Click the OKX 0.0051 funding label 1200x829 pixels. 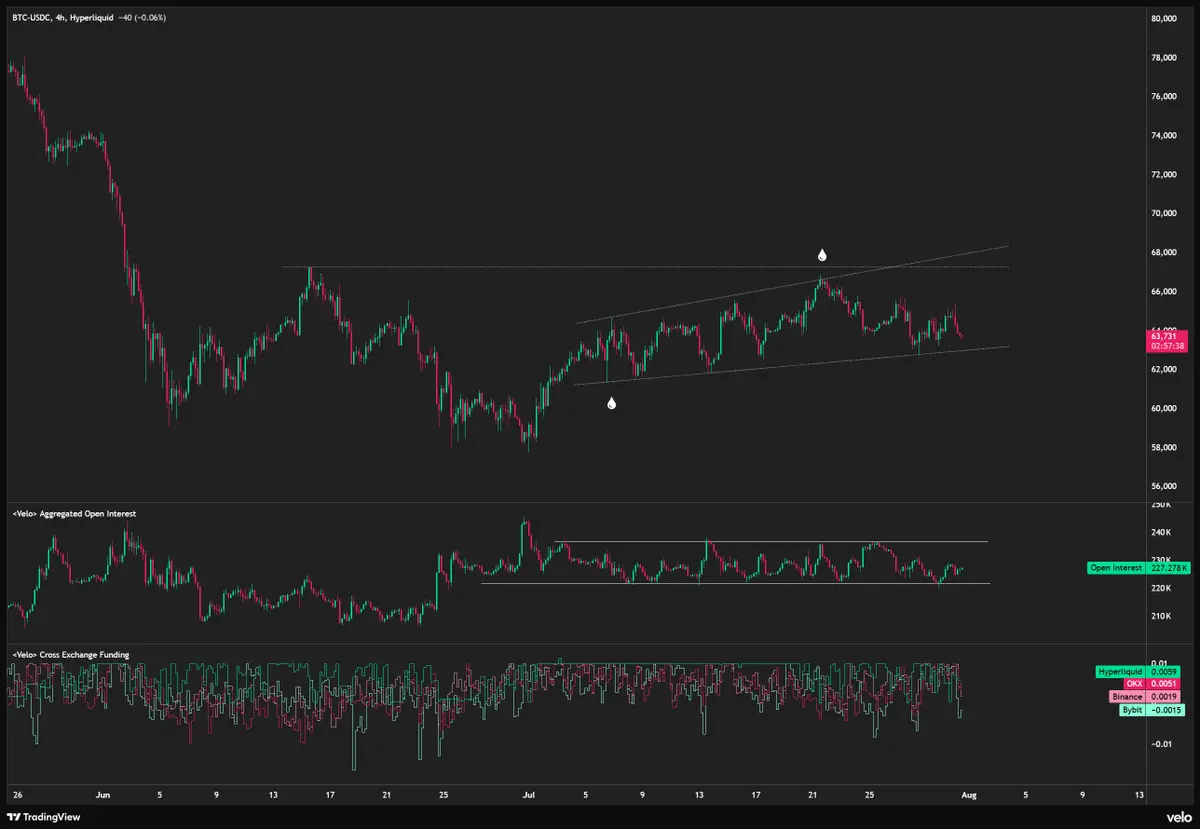coord(1151,684)
